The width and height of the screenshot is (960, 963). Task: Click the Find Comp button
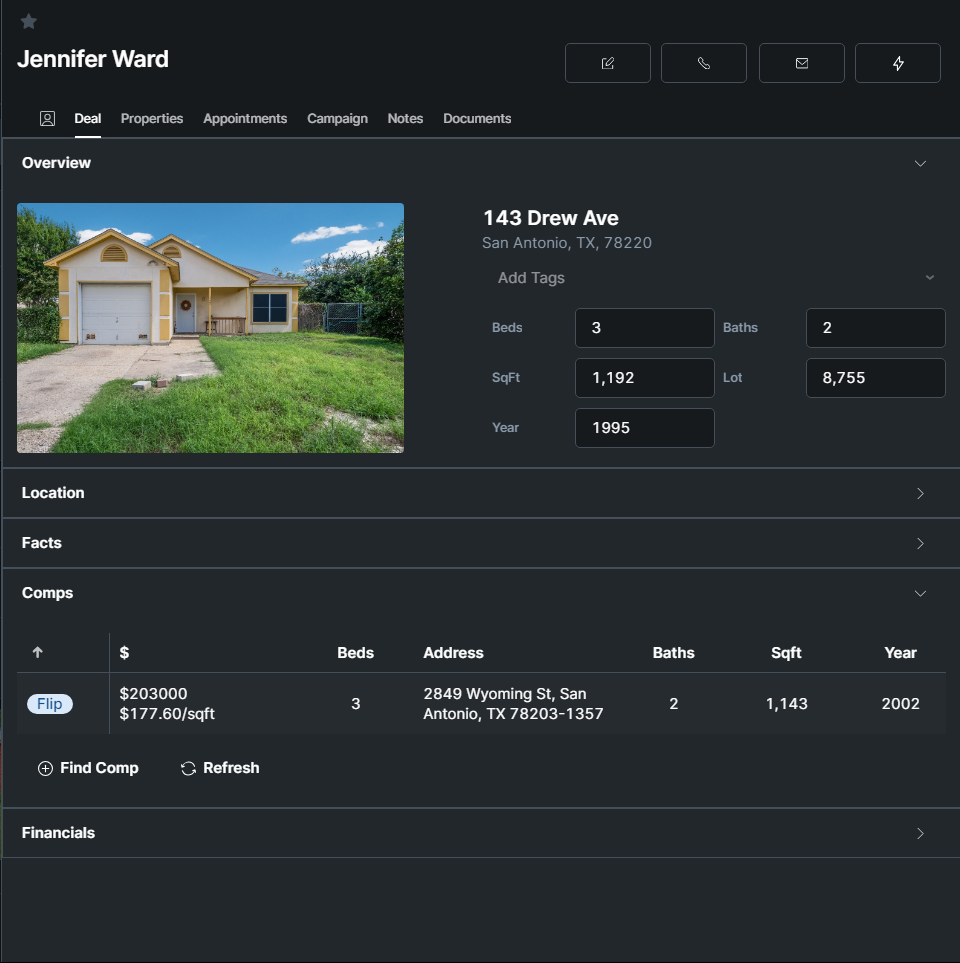tap(88, 768)
